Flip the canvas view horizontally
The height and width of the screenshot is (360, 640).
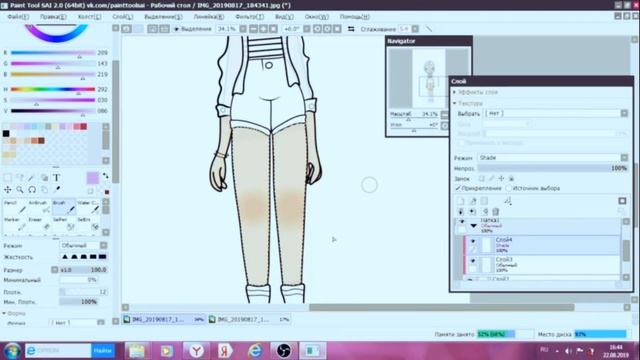tap(351, 29)
